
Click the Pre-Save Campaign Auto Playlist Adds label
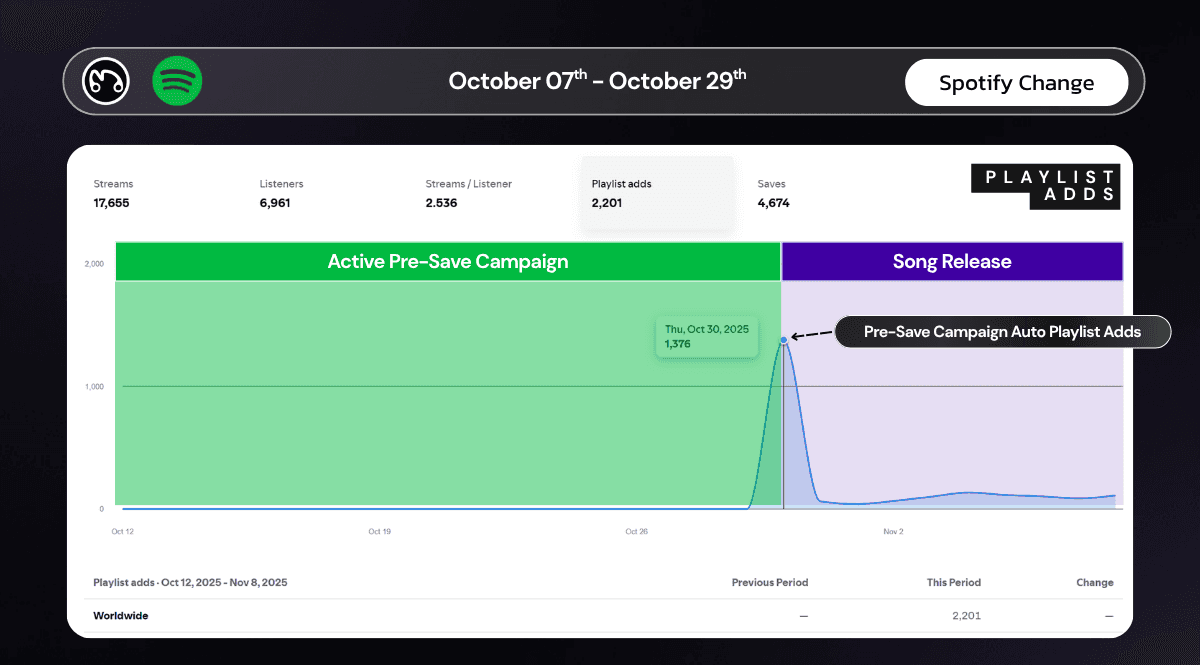(1002, 331)
